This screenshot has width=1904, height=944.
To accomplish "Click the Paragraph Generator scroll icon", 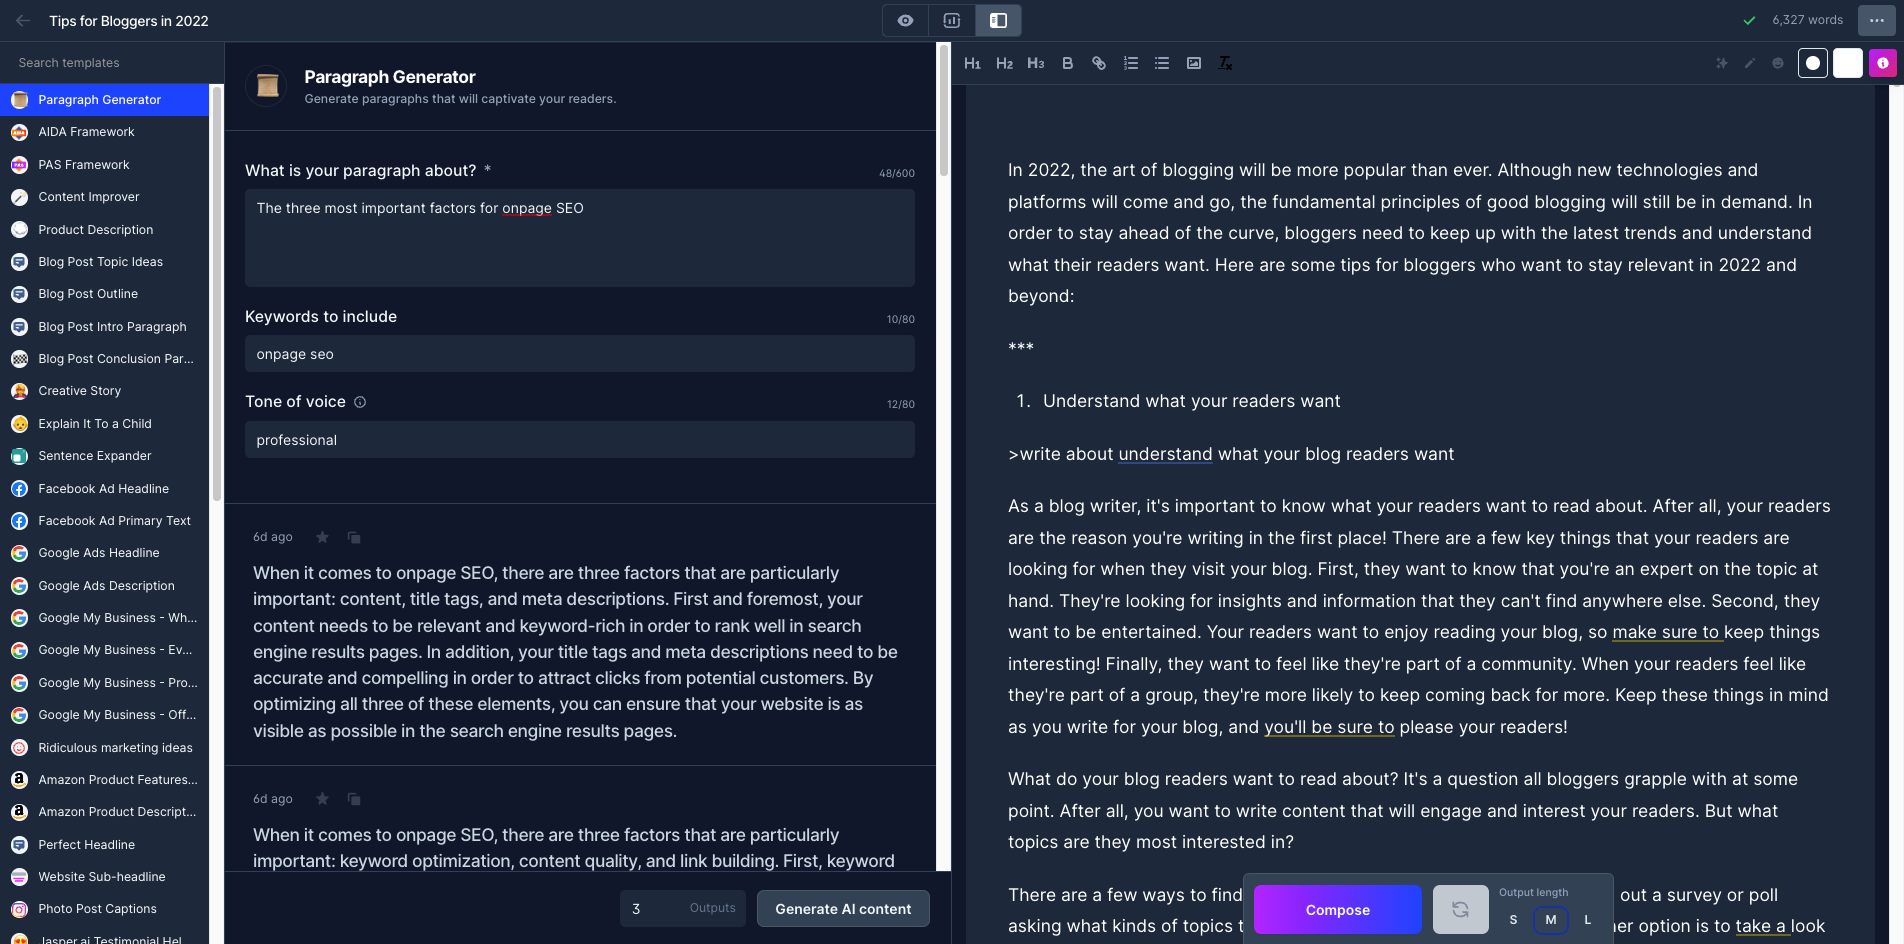I will [267, 86].
